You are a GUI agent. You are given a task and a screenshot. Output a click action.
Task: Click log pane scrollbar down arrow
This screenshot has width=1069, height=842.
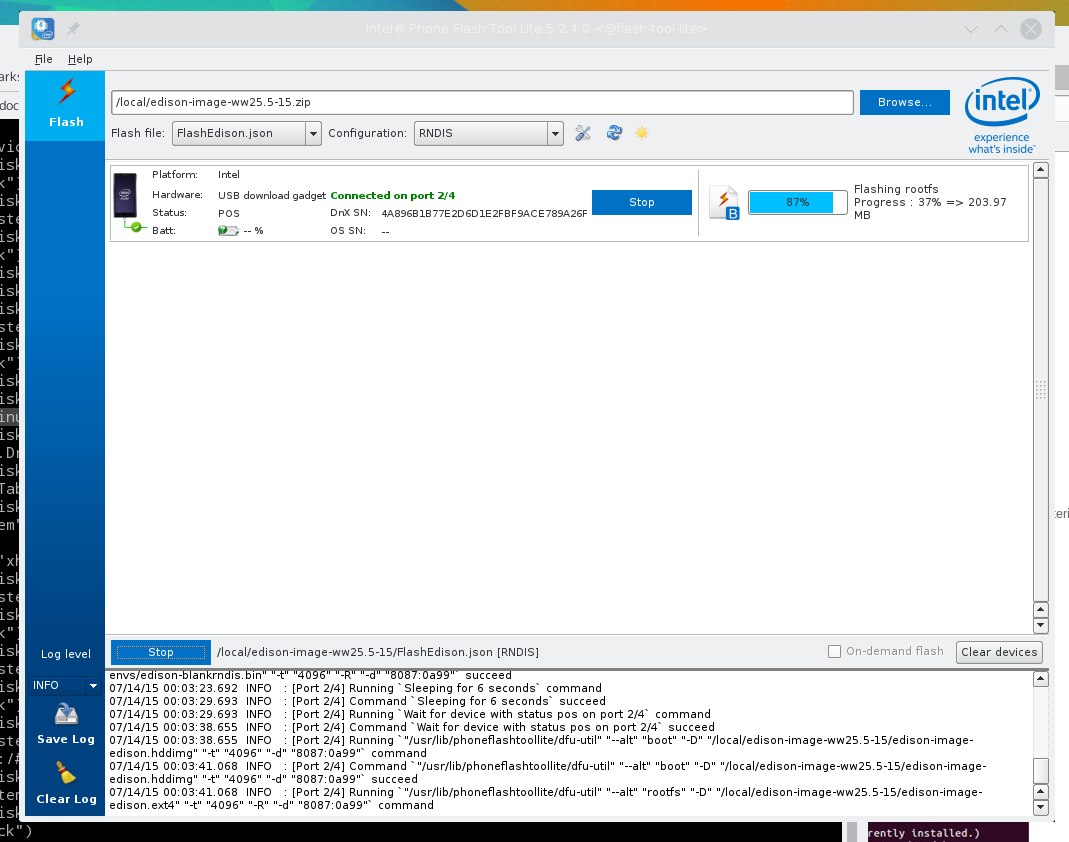click(1040, 807)
